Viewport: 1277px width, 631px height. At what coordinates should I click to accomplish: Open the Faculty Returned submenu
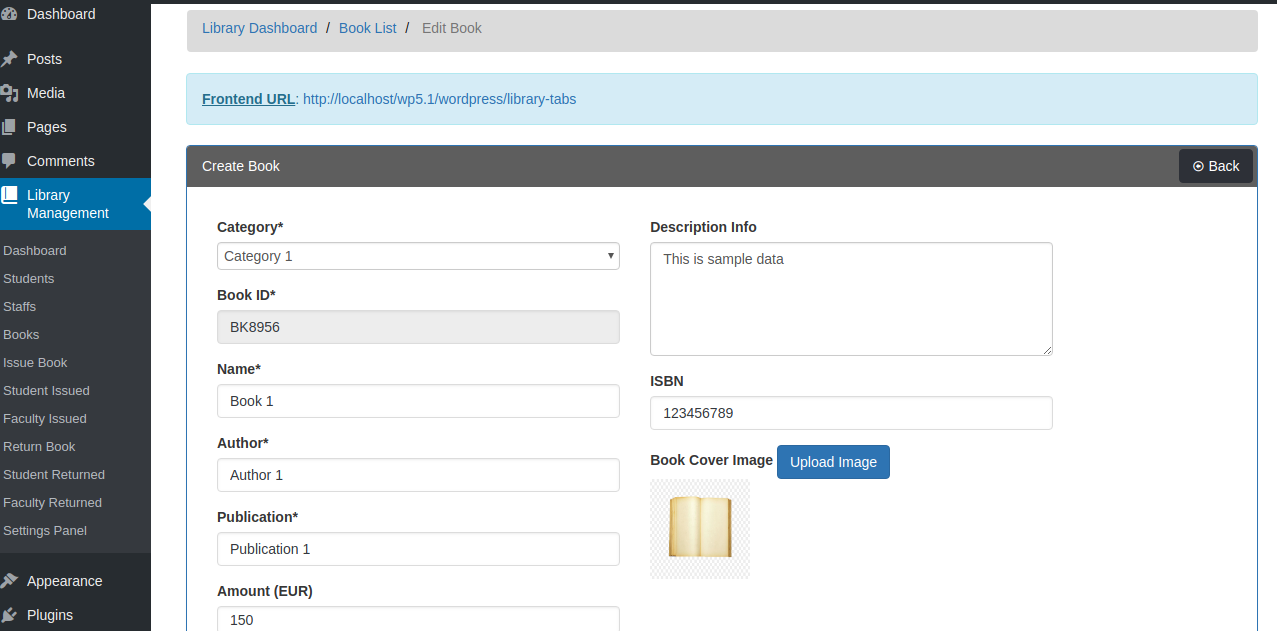tap(52, 503)
